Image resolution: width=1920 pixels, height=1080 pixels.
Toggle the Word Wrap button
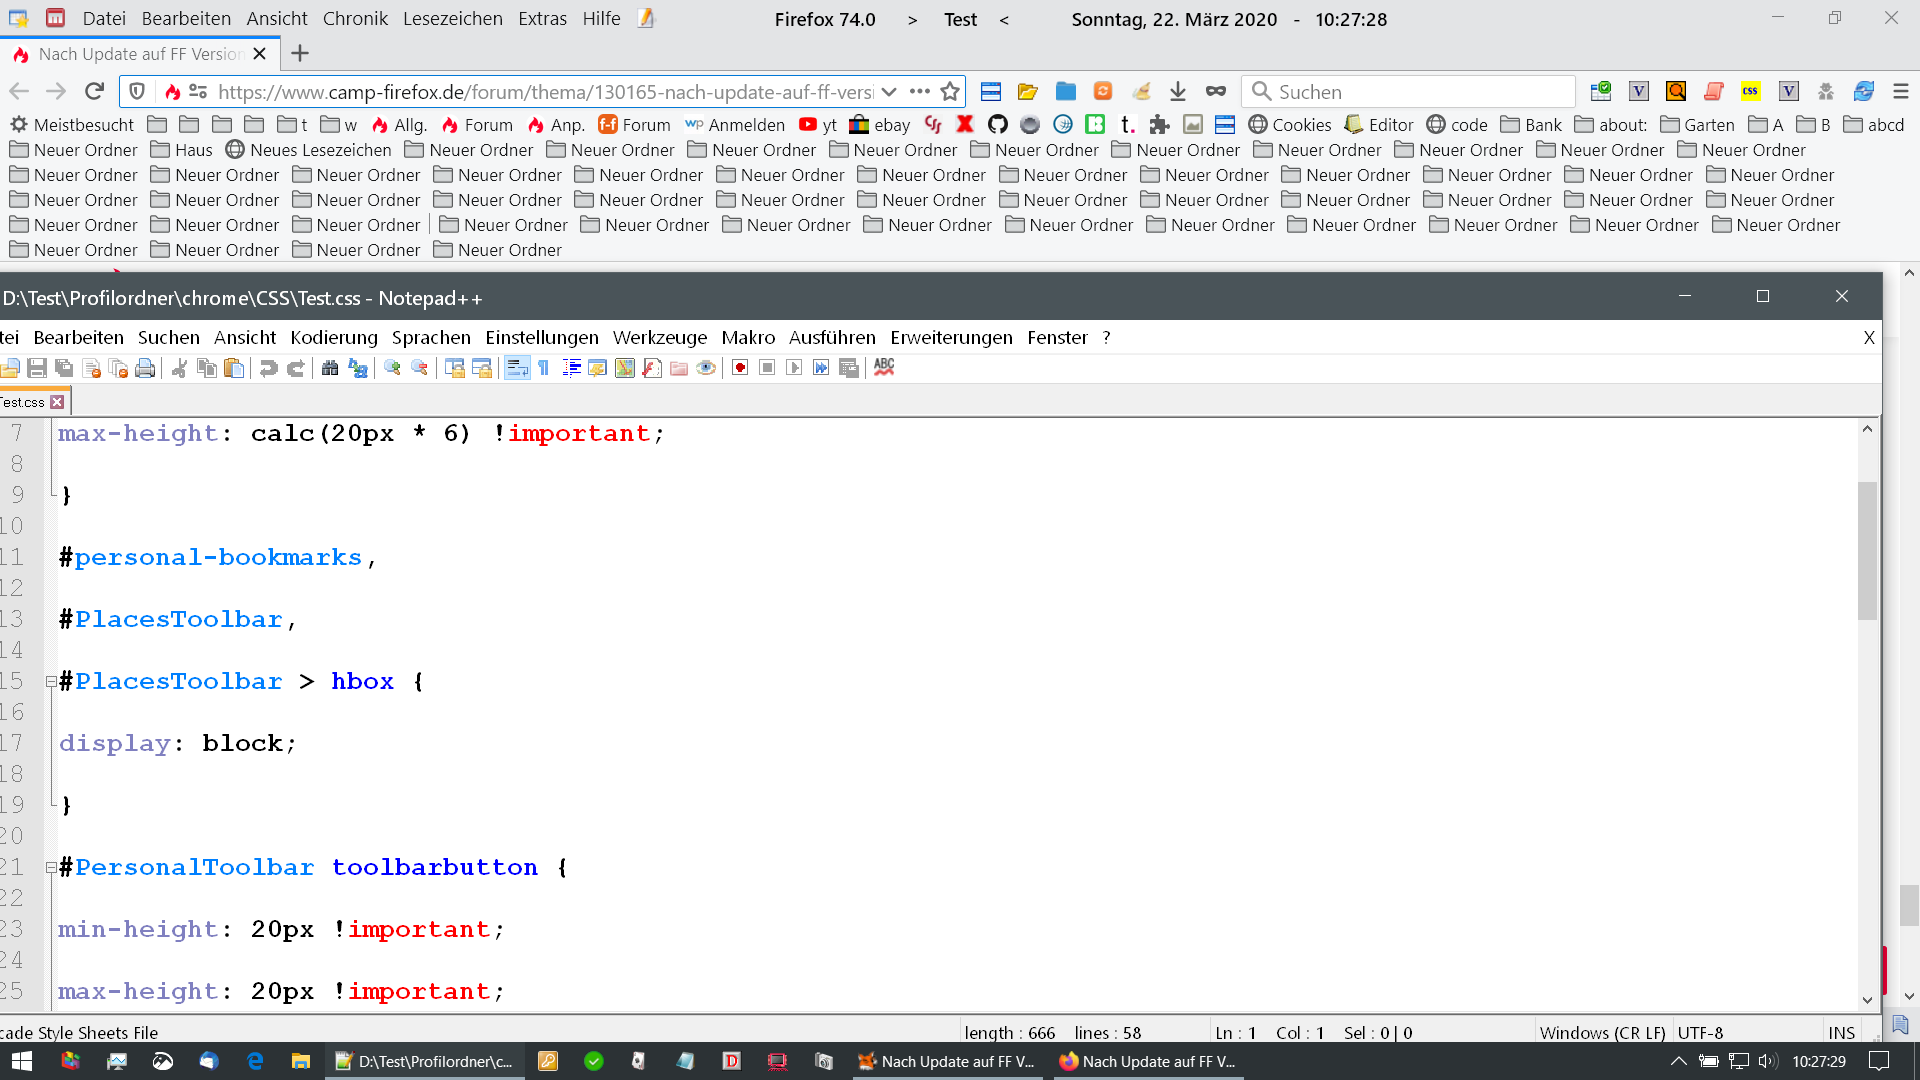517,368
